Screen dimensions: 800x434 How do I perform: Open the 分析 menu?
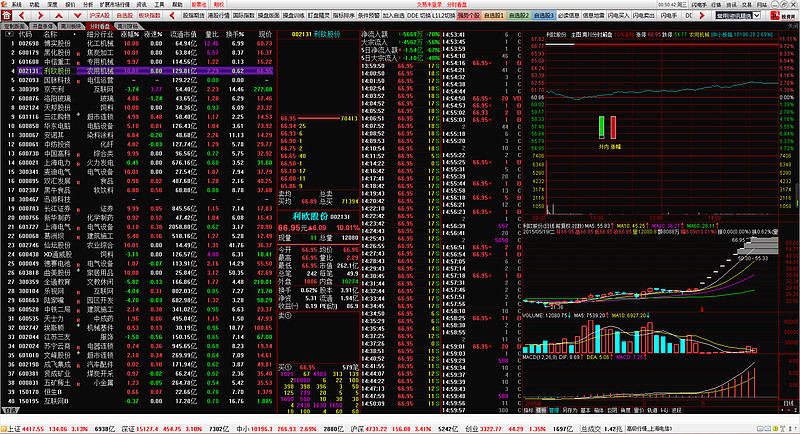pyautogui.click(x=88, y=4)
